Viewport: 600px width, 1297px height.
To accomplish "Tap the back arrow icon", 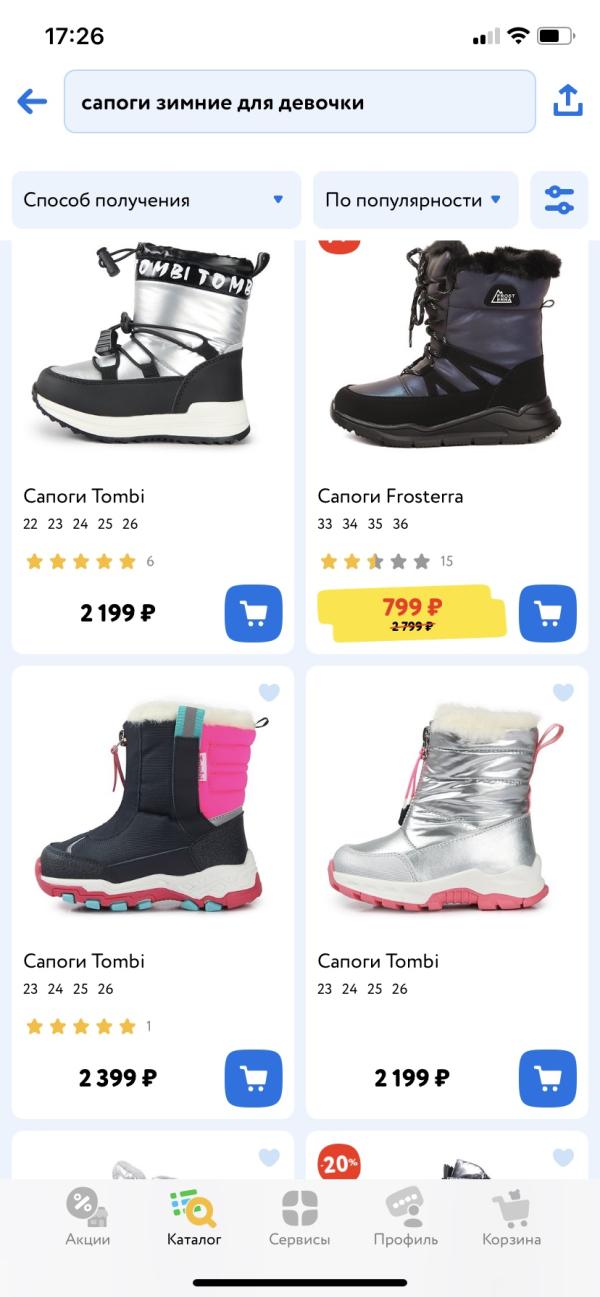I will [x=32, y=101].
